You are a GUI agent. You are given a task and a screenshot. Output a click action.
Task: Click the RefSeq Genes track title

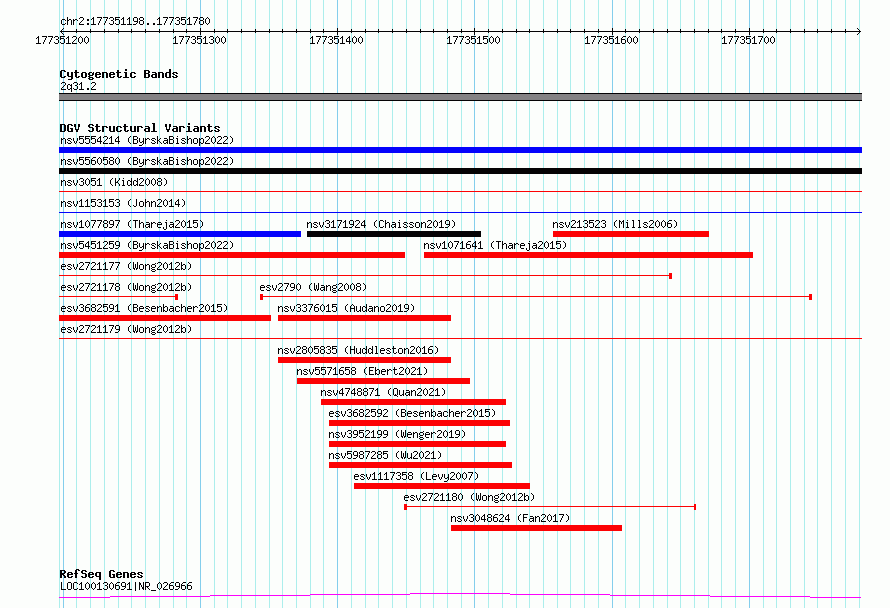[x=101, y=574]
